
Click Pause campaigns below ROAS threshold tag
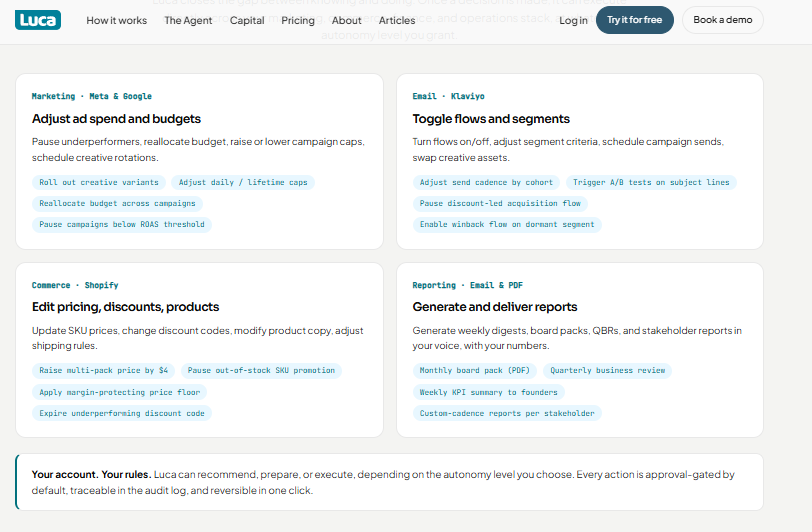point(122,224)
